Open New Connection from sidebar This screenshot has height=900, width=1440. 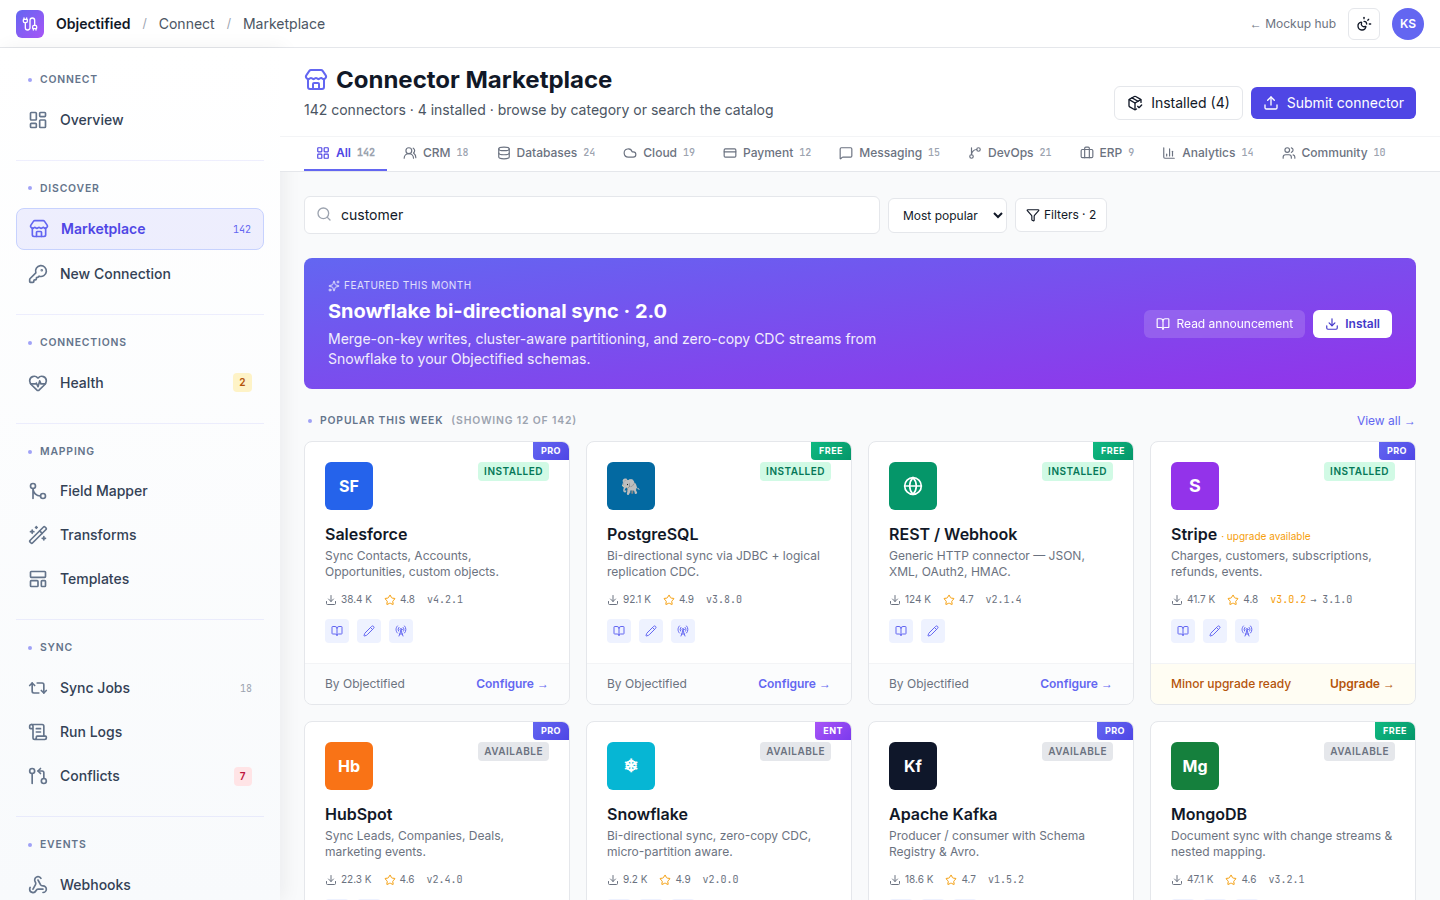click(x=140, y=274)
